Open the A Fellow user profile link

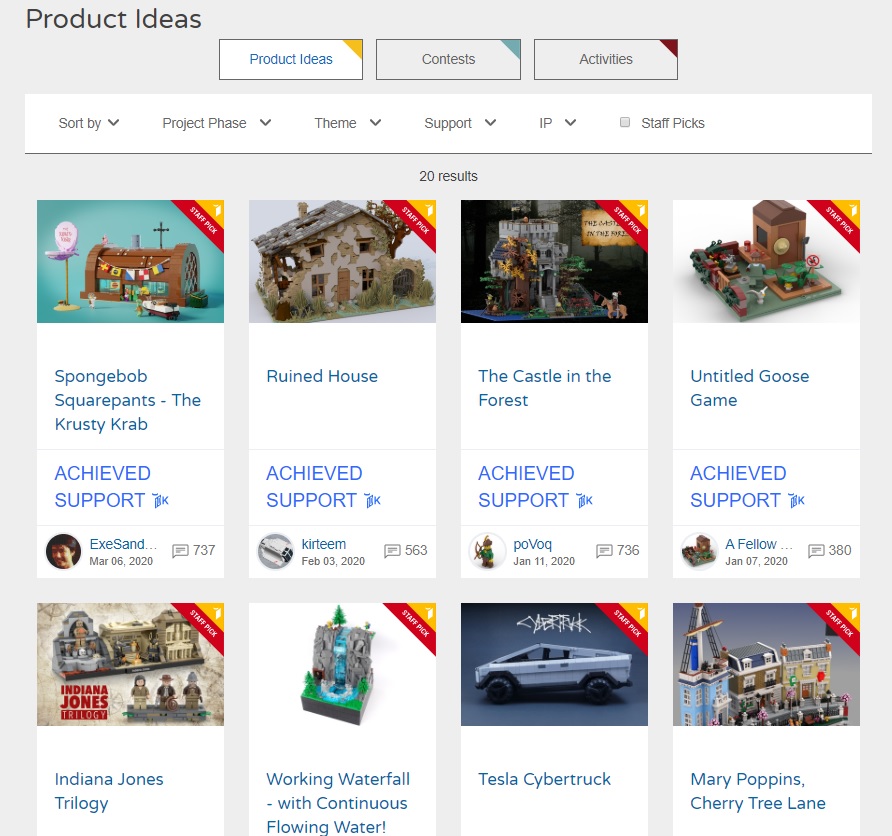tap(759, 544)
